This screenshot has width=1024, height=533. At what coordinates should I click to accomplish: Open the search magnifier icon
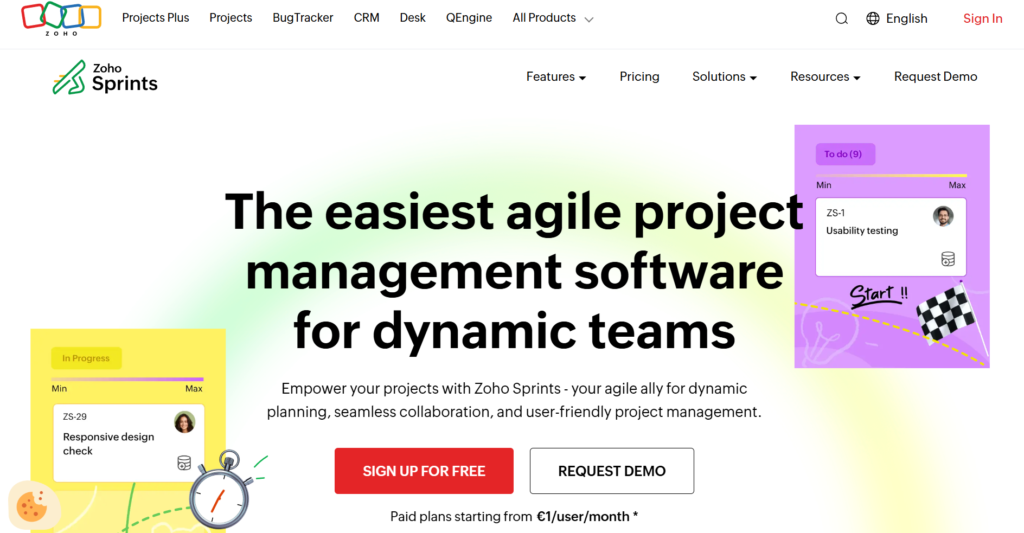tap(841, 18)
